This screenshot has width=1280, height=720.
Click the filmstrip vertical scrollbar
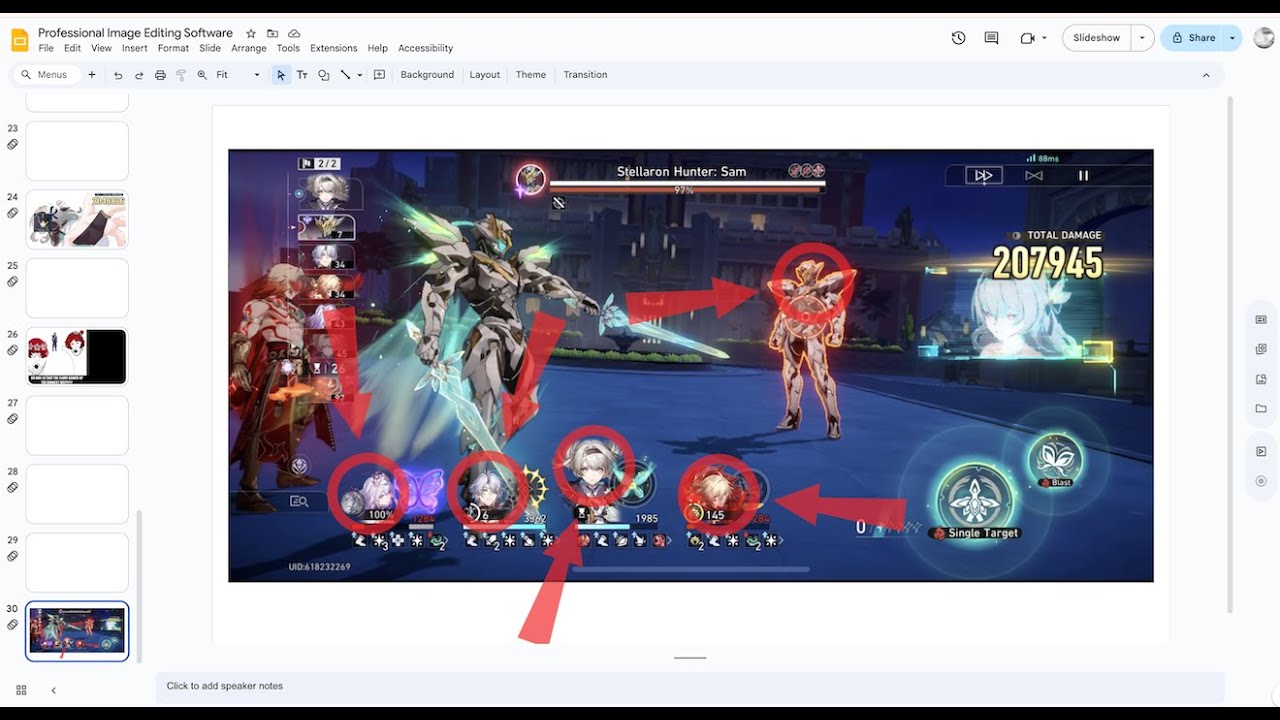point(139,586)
